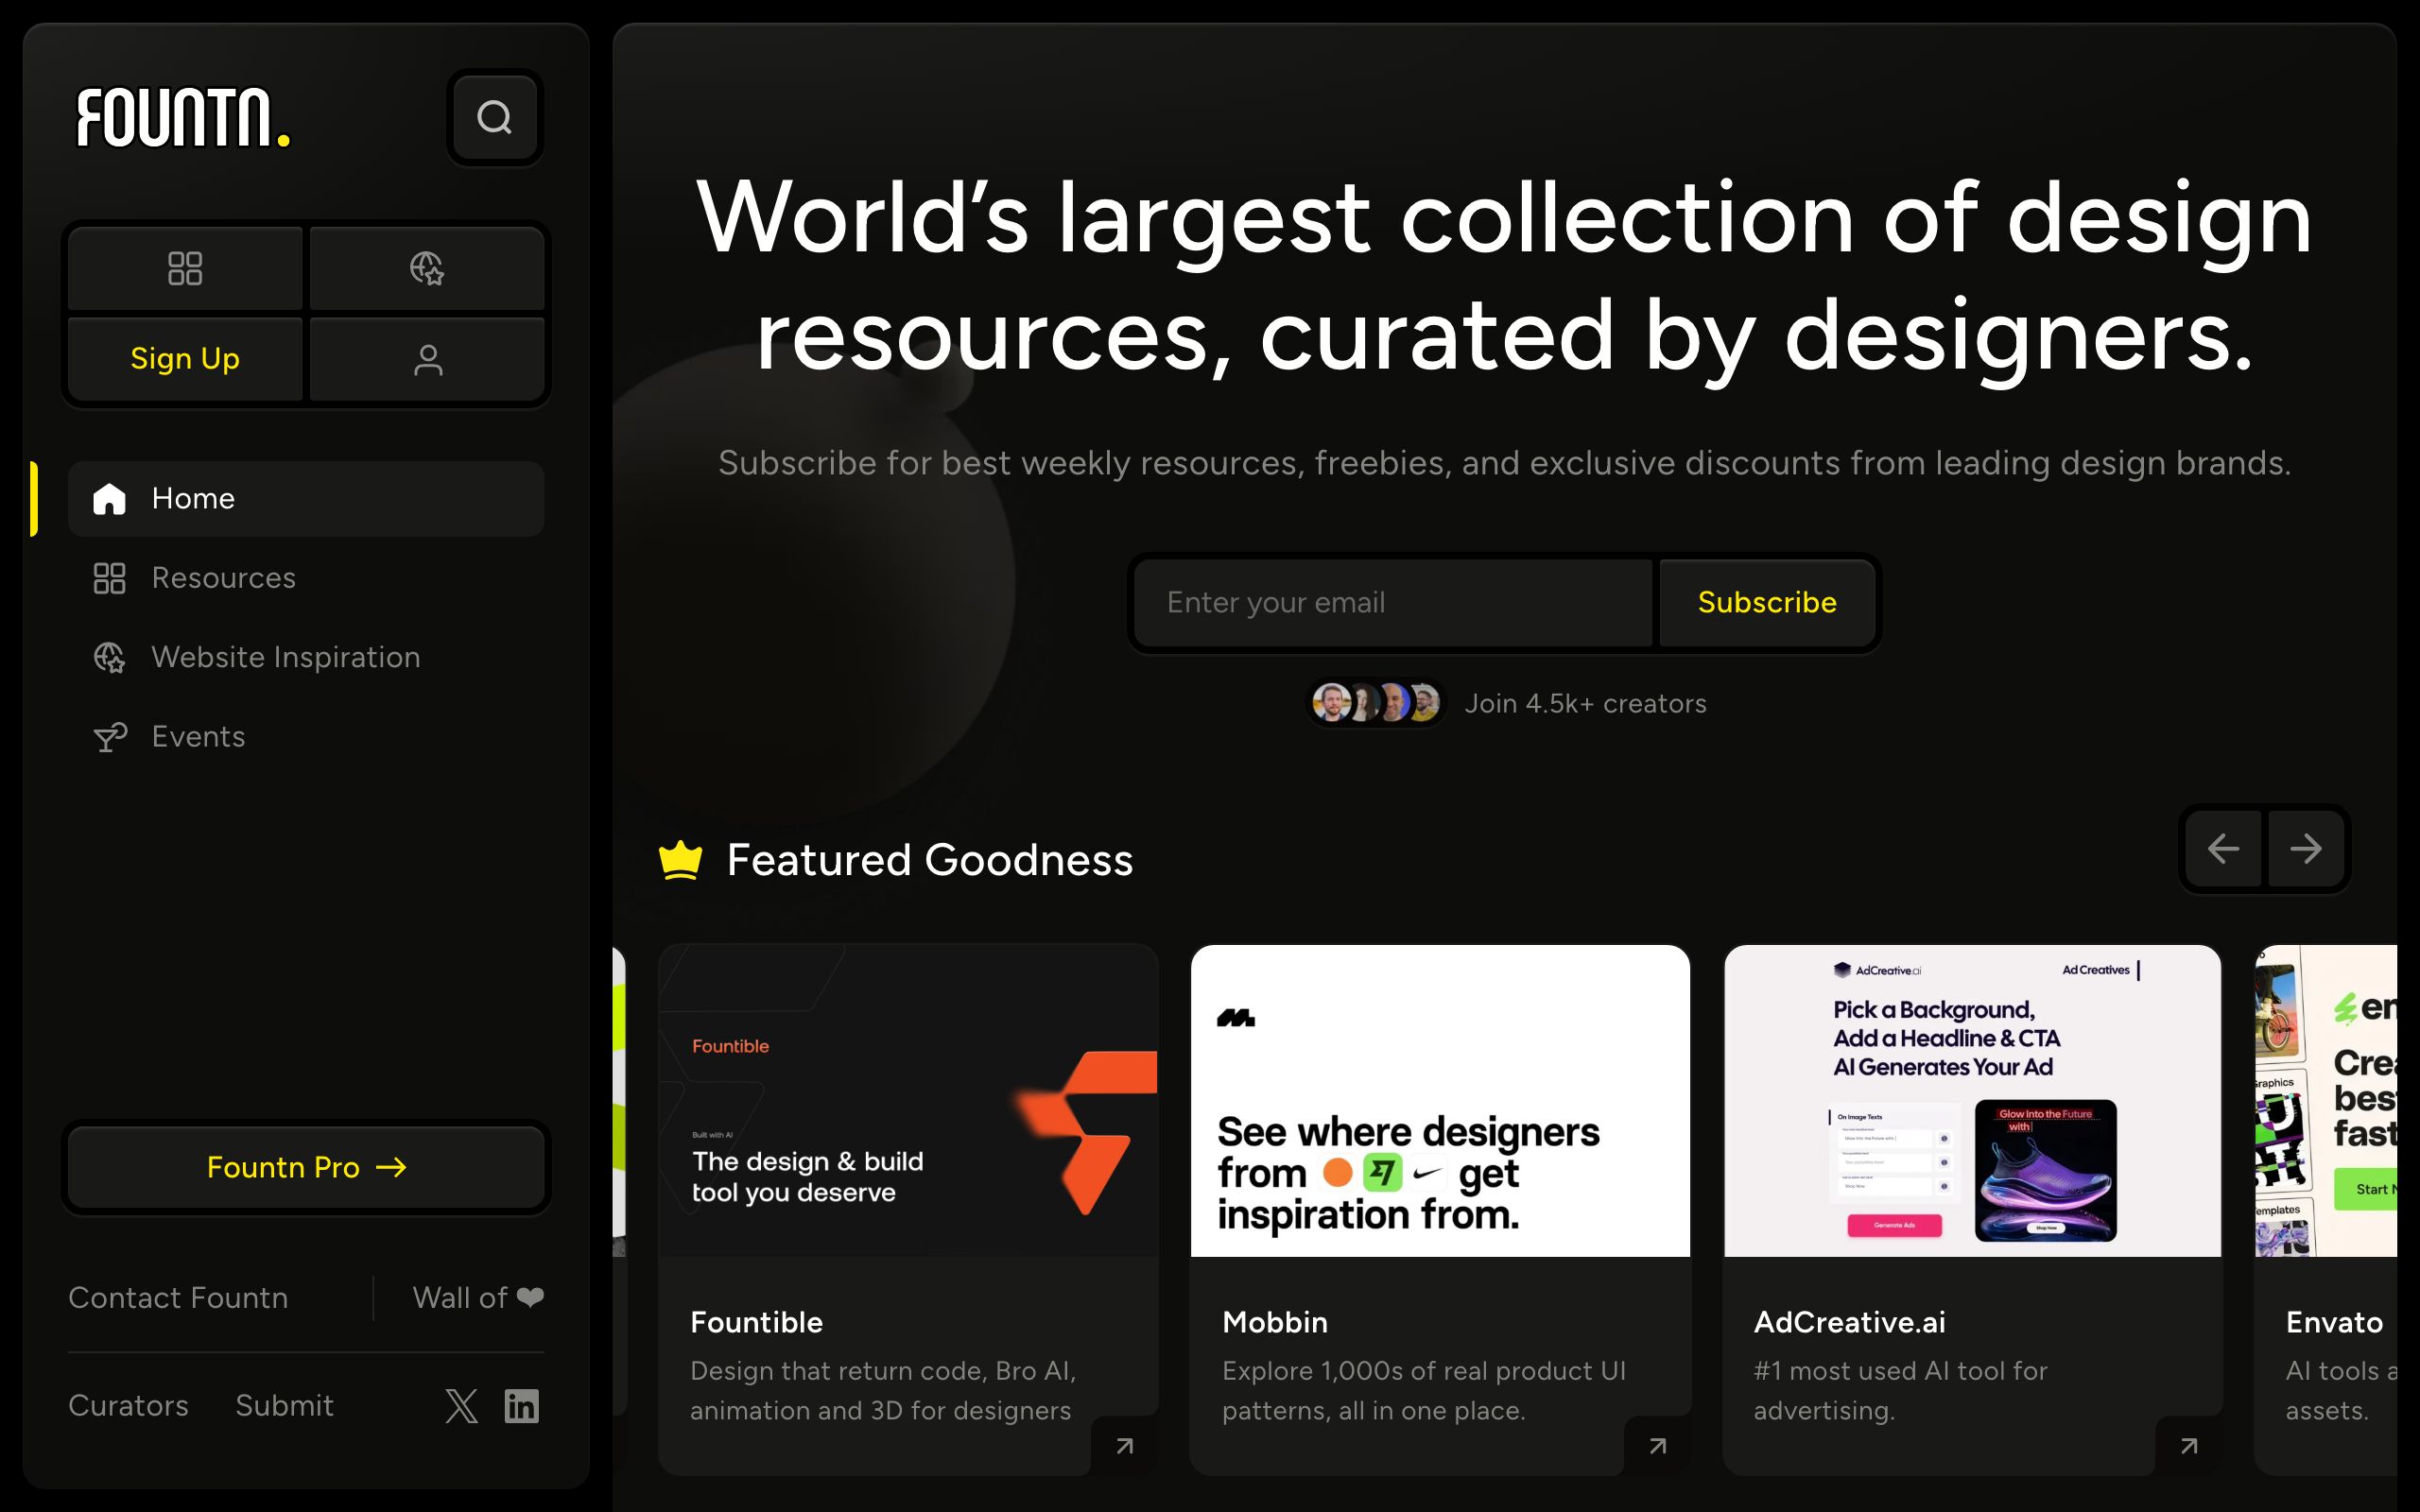Click the Featured Goodness heading
This screenshot has height=1512, width=2420.
(930, 860)
